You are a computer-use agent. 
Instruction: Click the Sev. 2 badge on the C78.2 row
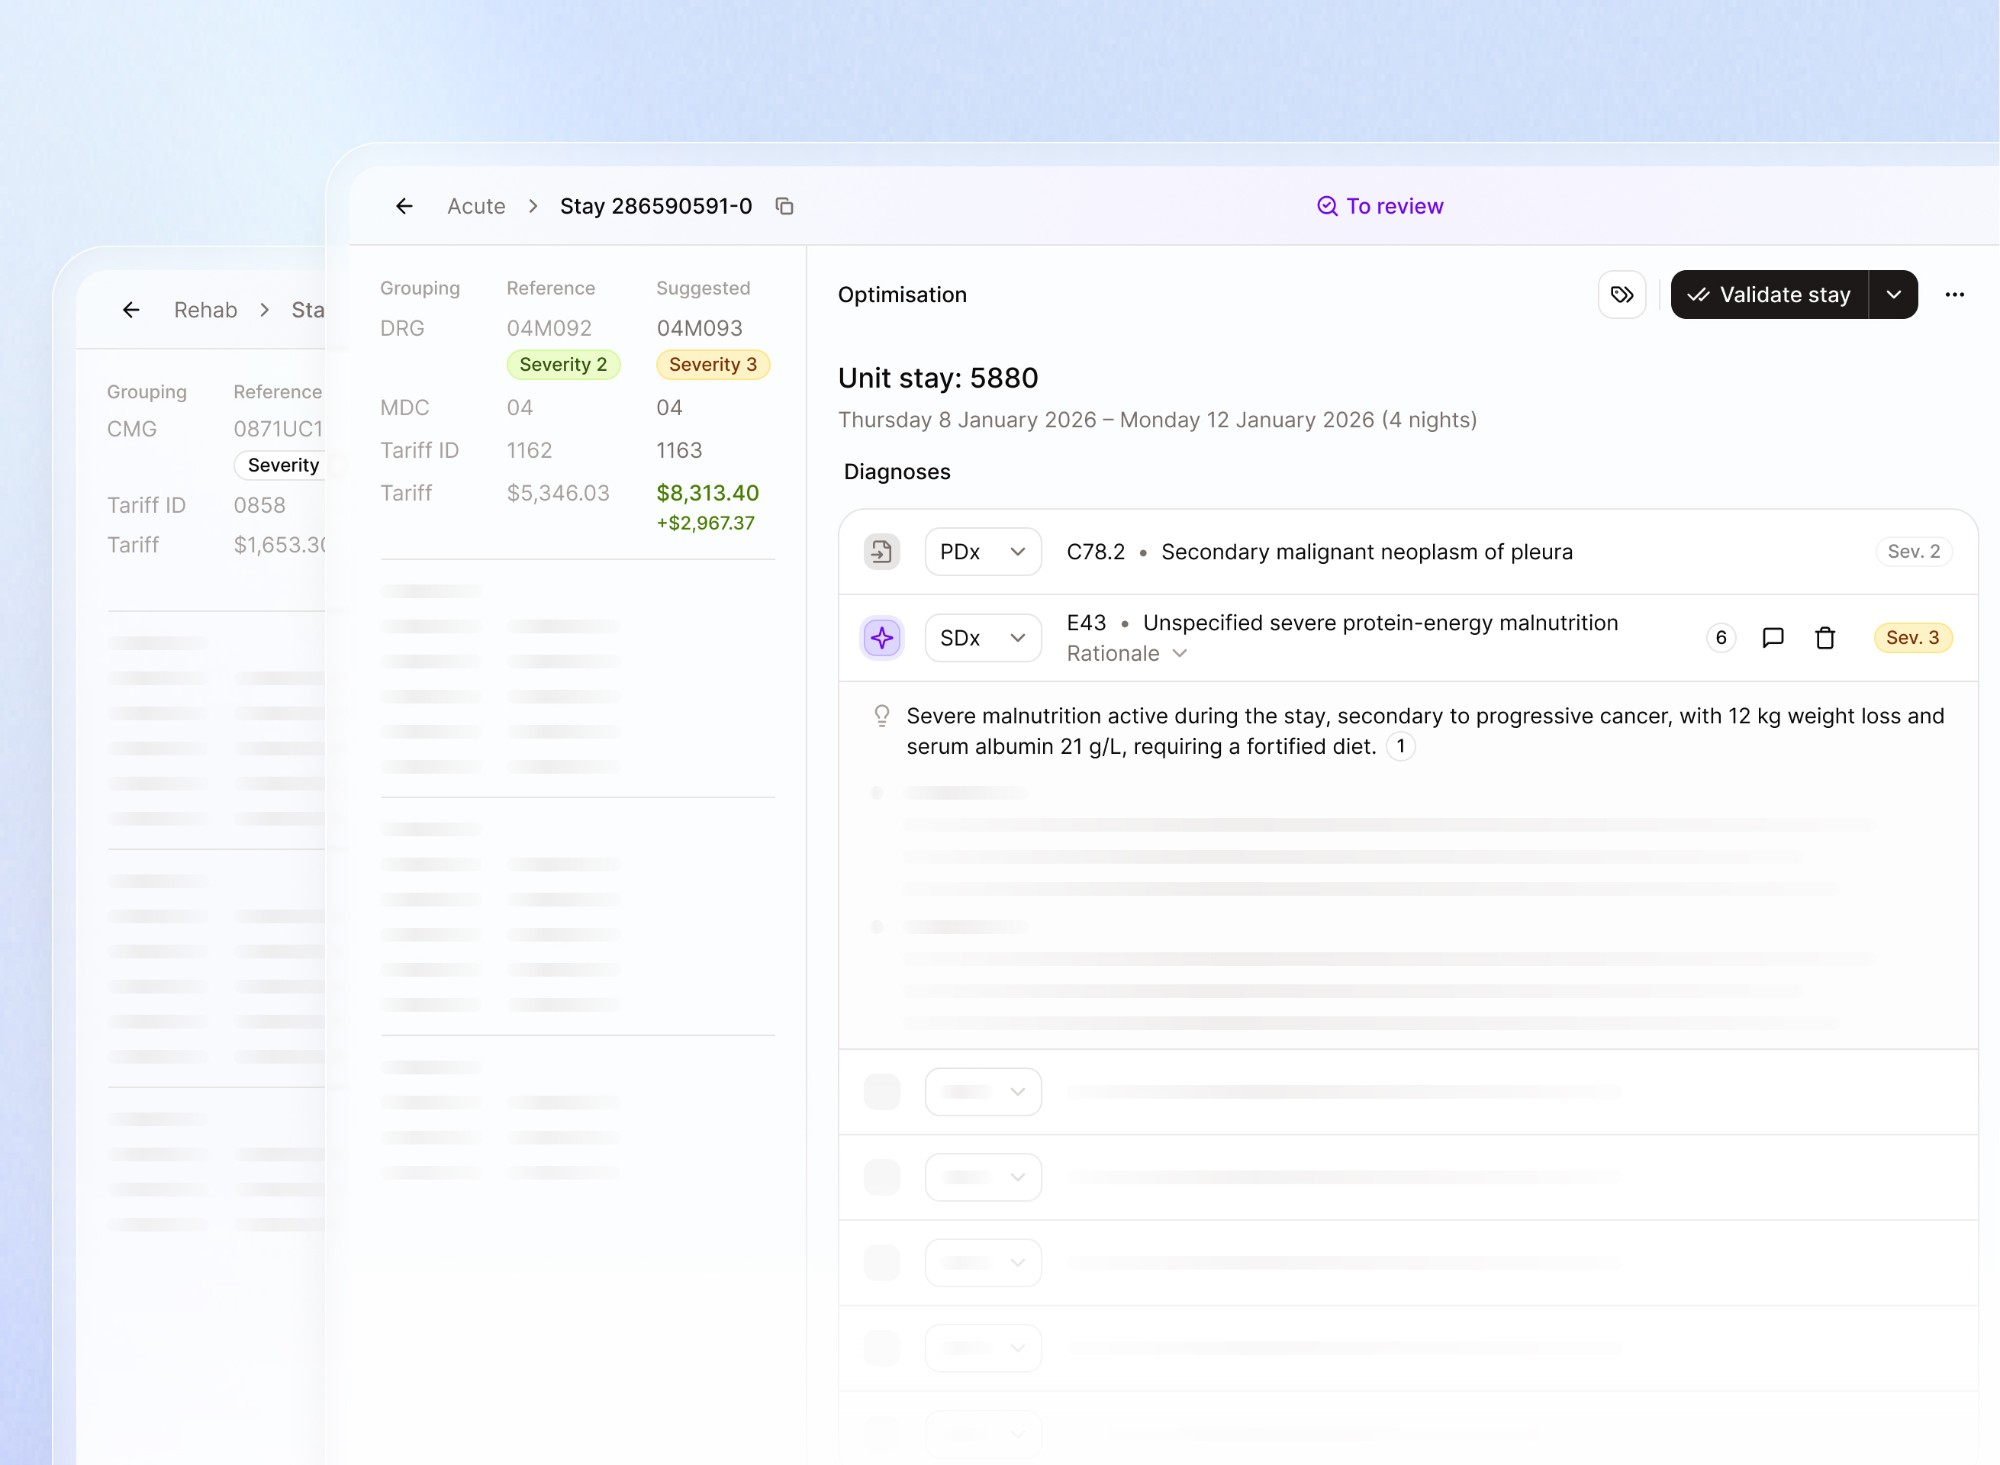(x=1914, y=552)
